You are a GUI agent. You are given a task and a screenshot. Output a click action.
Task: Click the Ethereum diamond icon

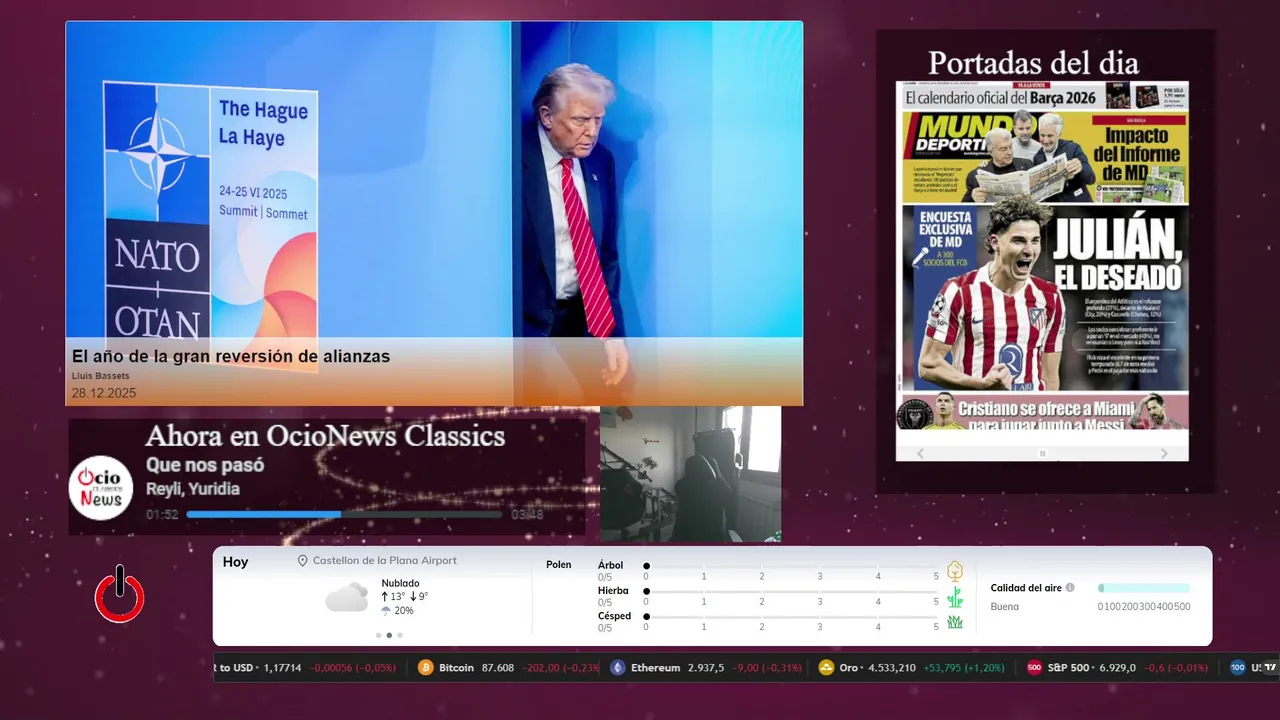(618, 668)
